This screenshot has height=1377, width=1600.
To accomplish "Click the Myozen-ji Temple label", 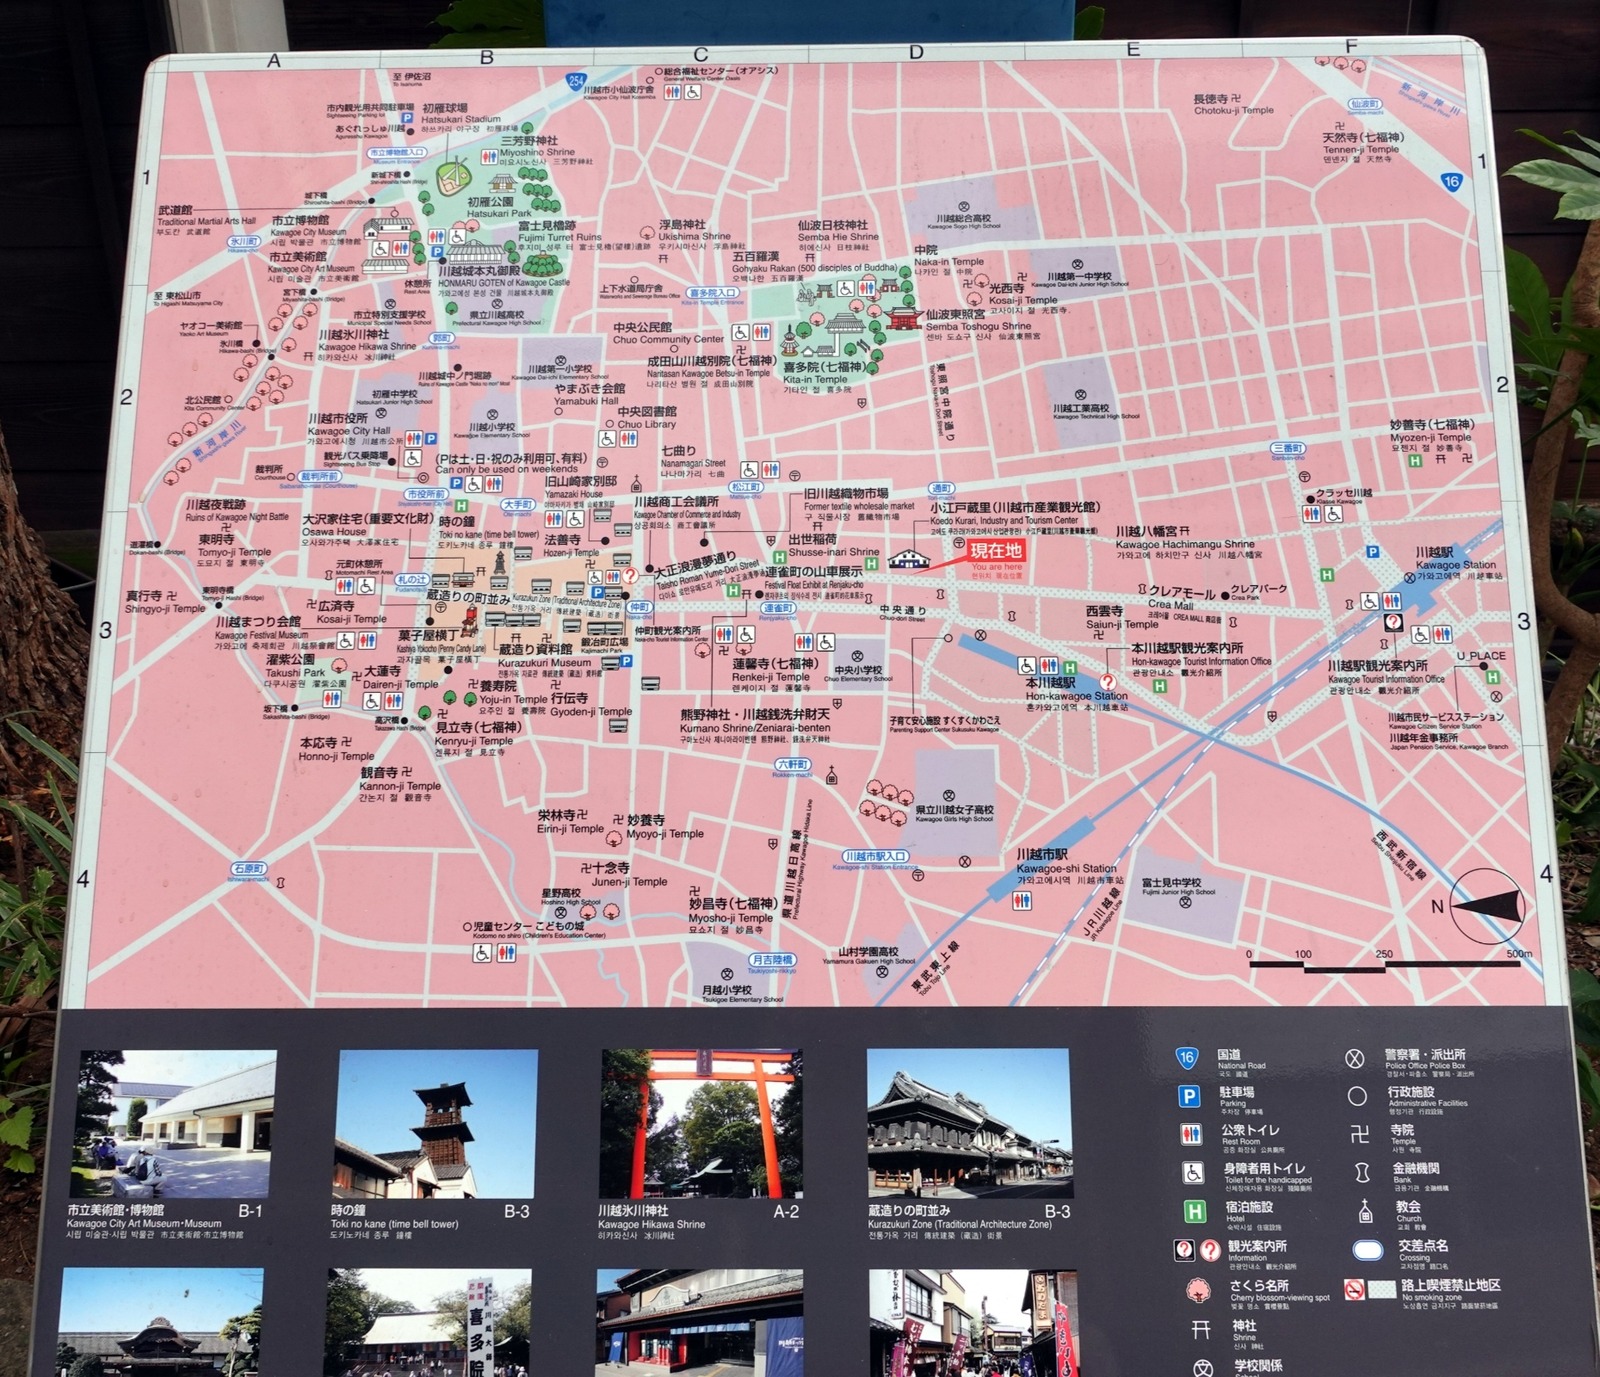I will click(x=1431, y=437).
